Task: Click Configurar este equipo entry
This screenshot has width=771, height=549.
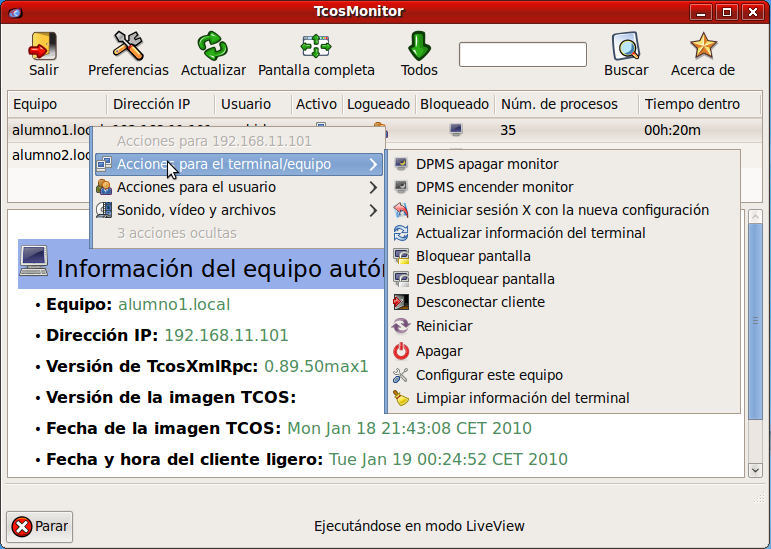Action: 489,375
